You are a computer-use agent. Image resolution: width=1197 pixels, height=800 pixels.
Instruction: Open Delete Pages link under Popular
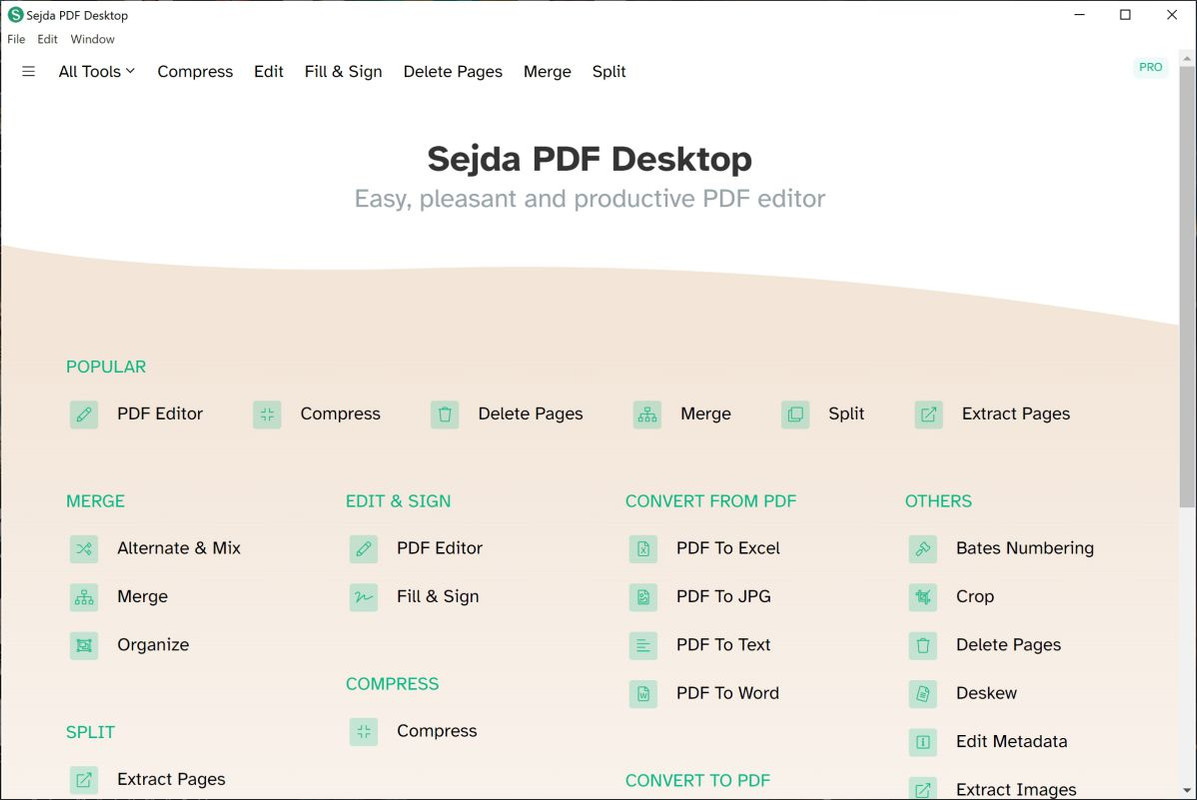(531, 414)
